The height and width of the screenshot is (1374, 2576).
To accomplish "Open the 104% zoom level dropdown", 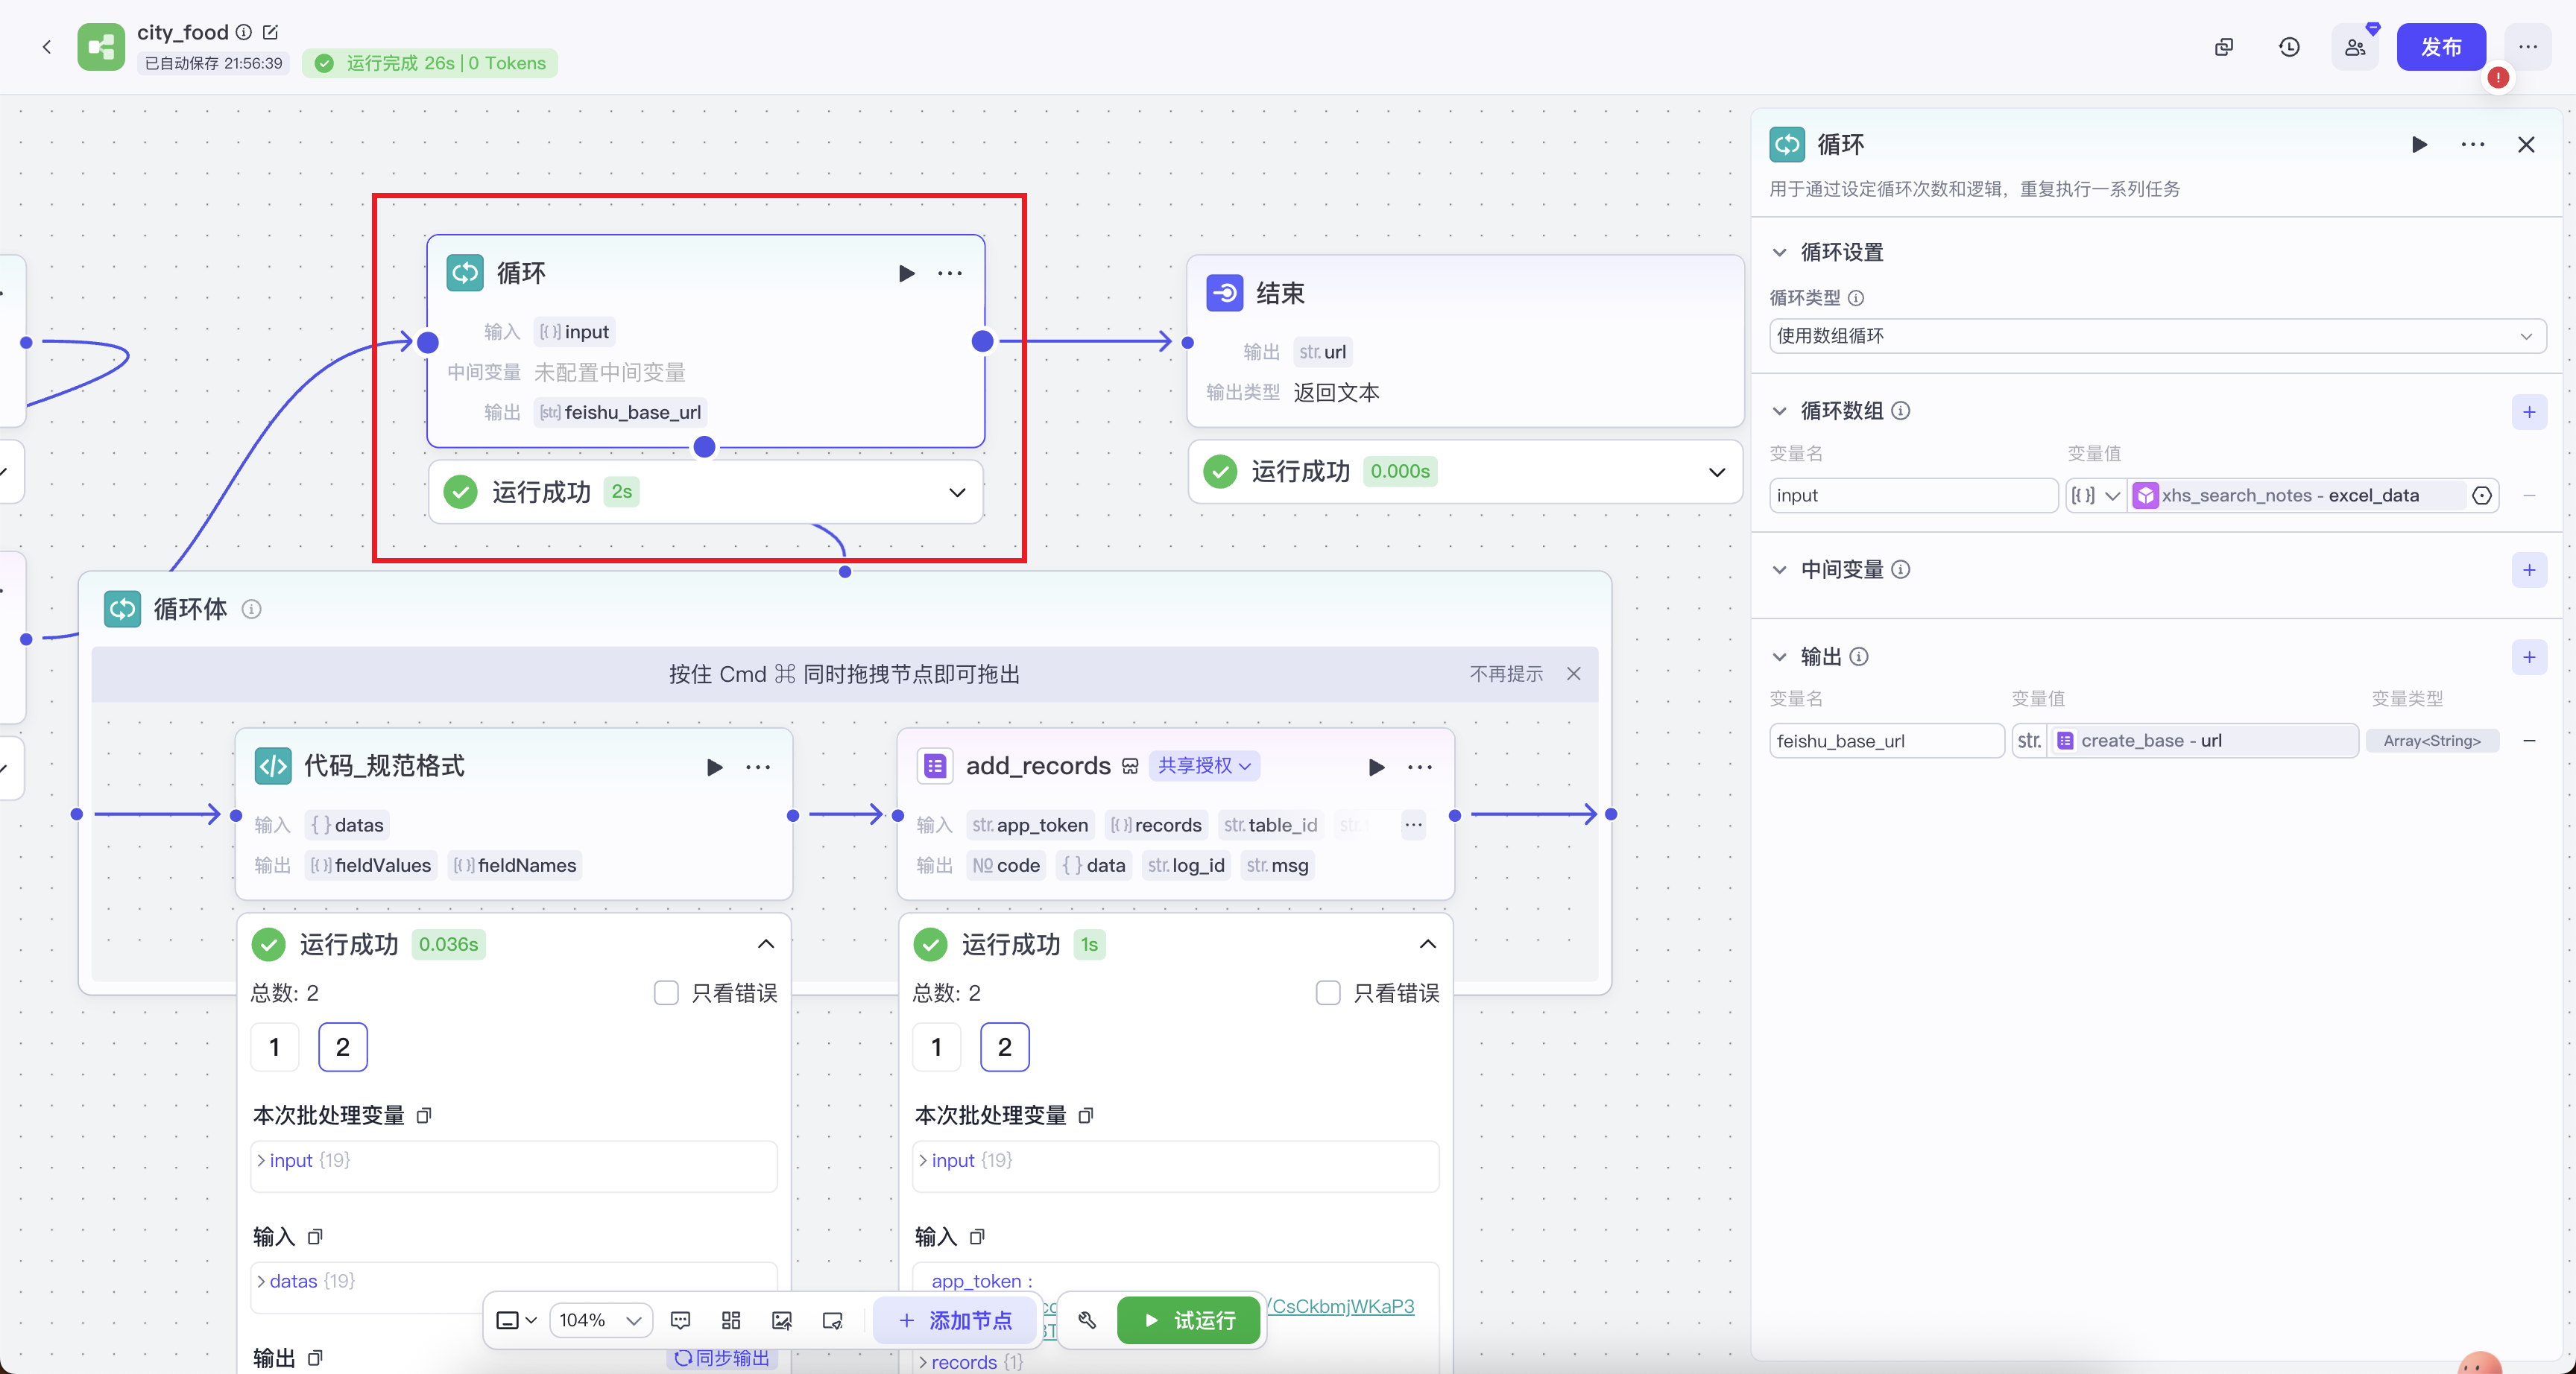I will pos(600,1320).
